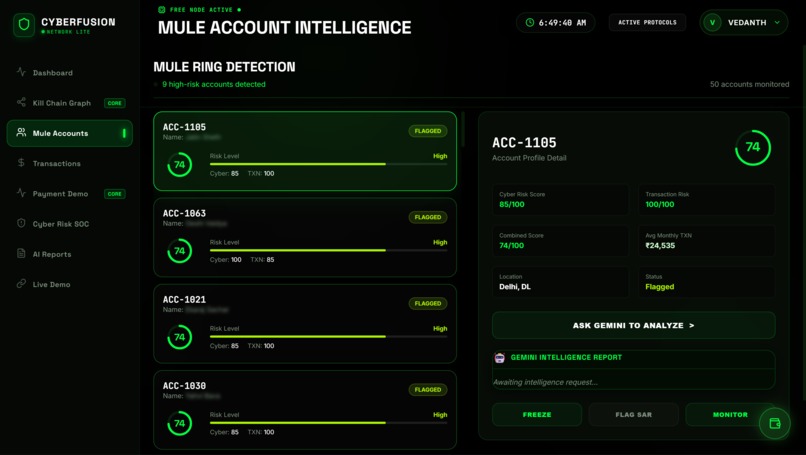
Task: Click the account list scrollbar
Action: pyautogui.click(x=463, y=129)
